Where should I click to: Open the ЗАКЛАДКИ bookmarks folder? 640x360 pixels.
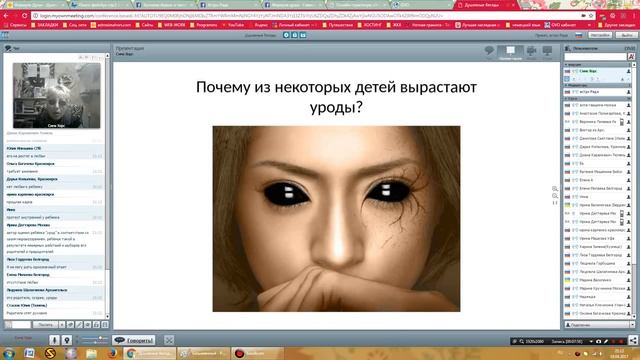44,25
